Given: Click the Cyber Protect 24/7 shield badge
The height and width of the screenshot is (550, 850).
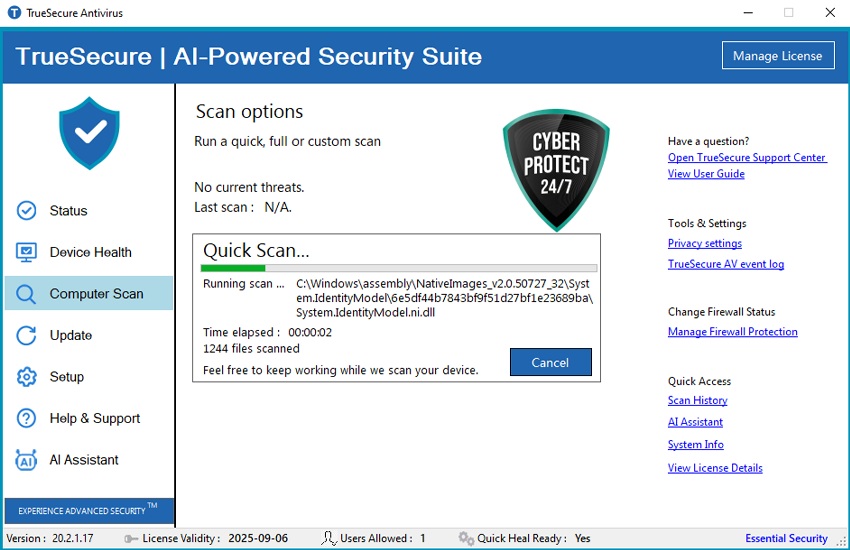Looking at the screenshot, I should pyautogui.click(x=556, y=167).
